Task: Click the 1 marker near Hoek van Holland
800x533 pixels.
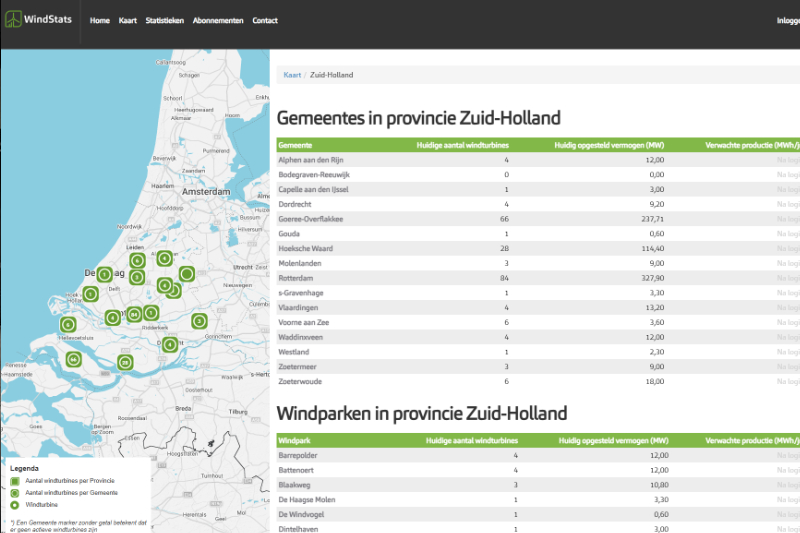Action: pyautogui.click(x=90, y=294)
